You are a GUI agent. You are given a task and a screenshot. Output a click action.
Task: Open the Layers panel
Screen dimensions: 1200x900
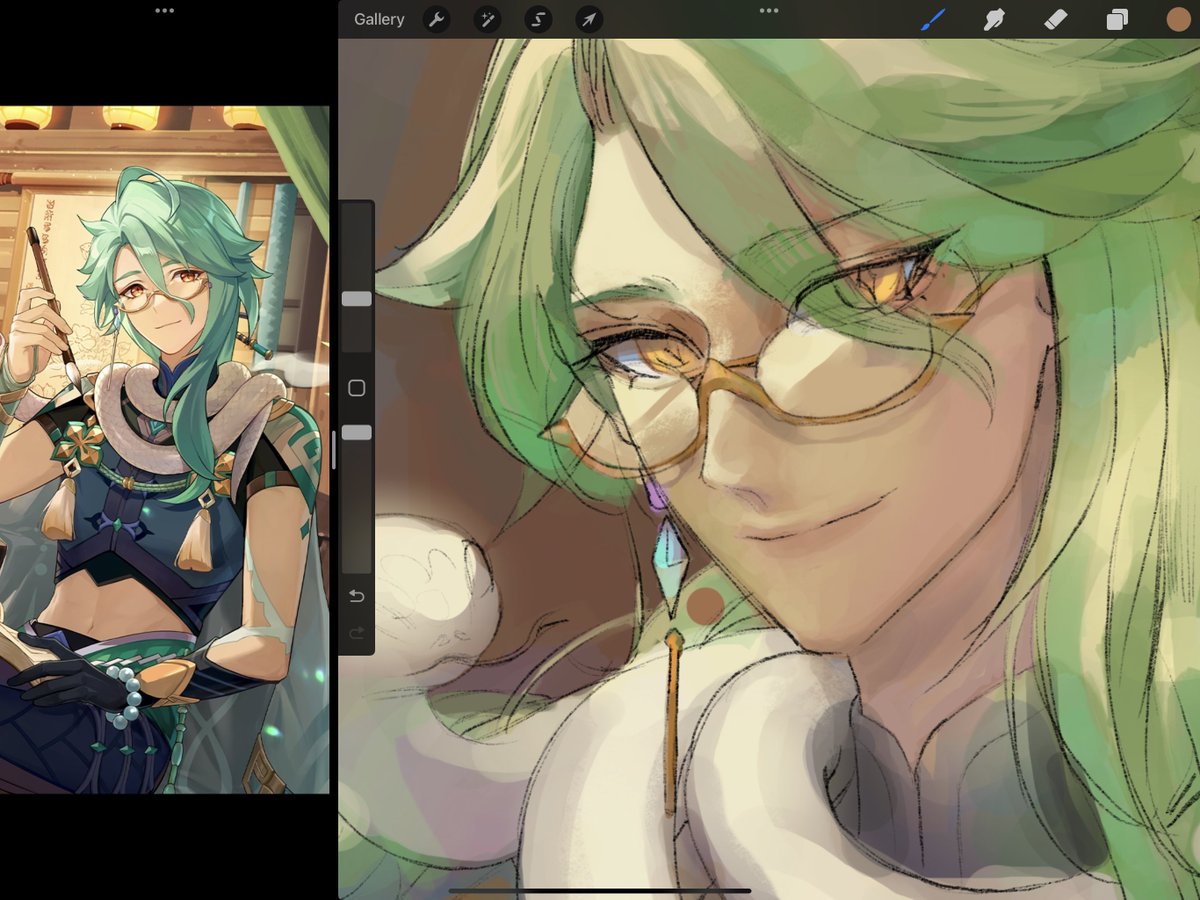1117,19
